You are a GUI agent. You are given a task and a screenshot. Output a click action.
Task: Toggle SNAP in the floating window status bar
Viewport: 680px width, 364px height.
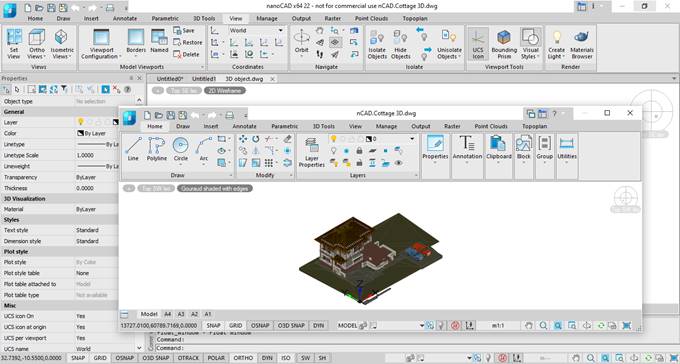214,325
